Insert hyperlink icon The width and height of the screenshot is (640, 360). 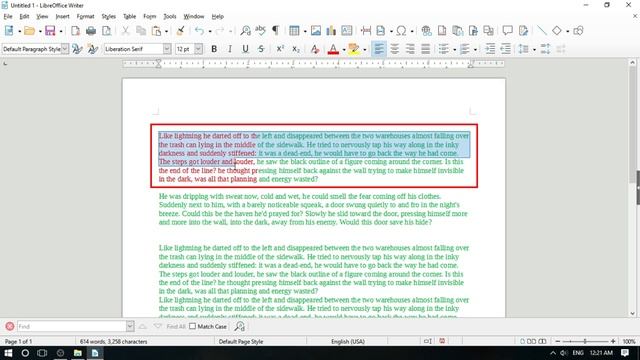pyautogui.click(x=427, y=31)
